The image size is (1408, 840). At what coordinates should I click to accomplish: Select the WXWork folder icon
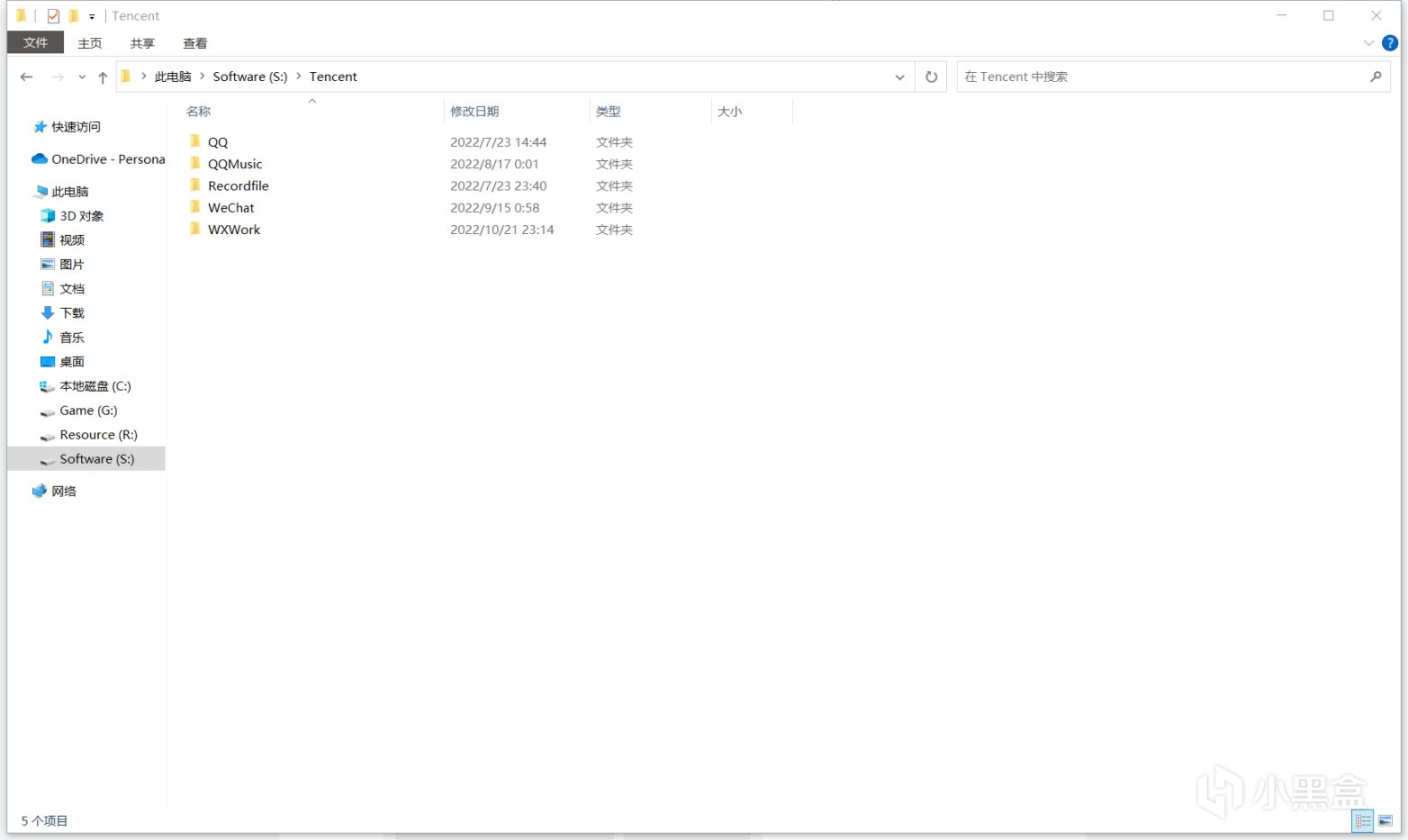[195, 229]
